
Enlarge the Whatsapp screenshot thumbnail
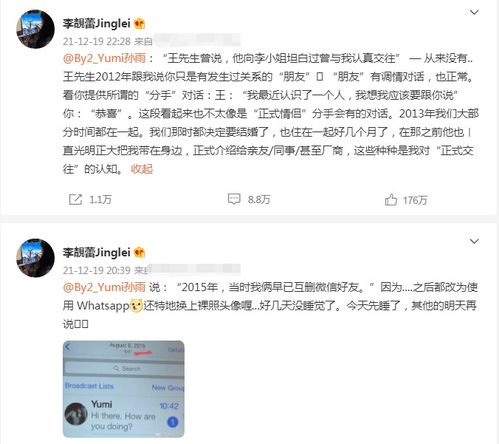tap(123, 389)
